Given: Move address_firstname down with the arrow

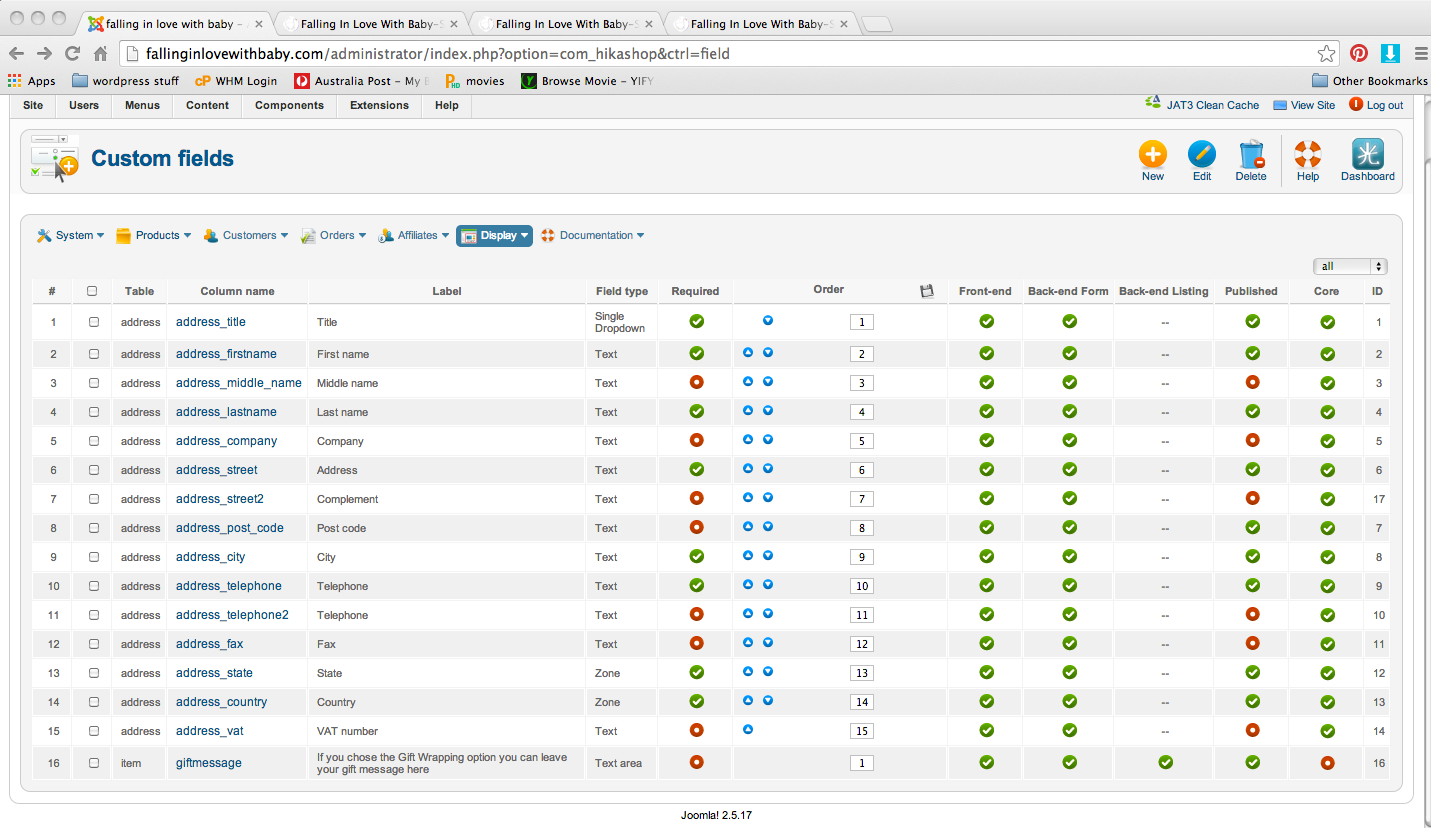Looking at the screenshot, I should pyautogui.click(x=768, y=353).
